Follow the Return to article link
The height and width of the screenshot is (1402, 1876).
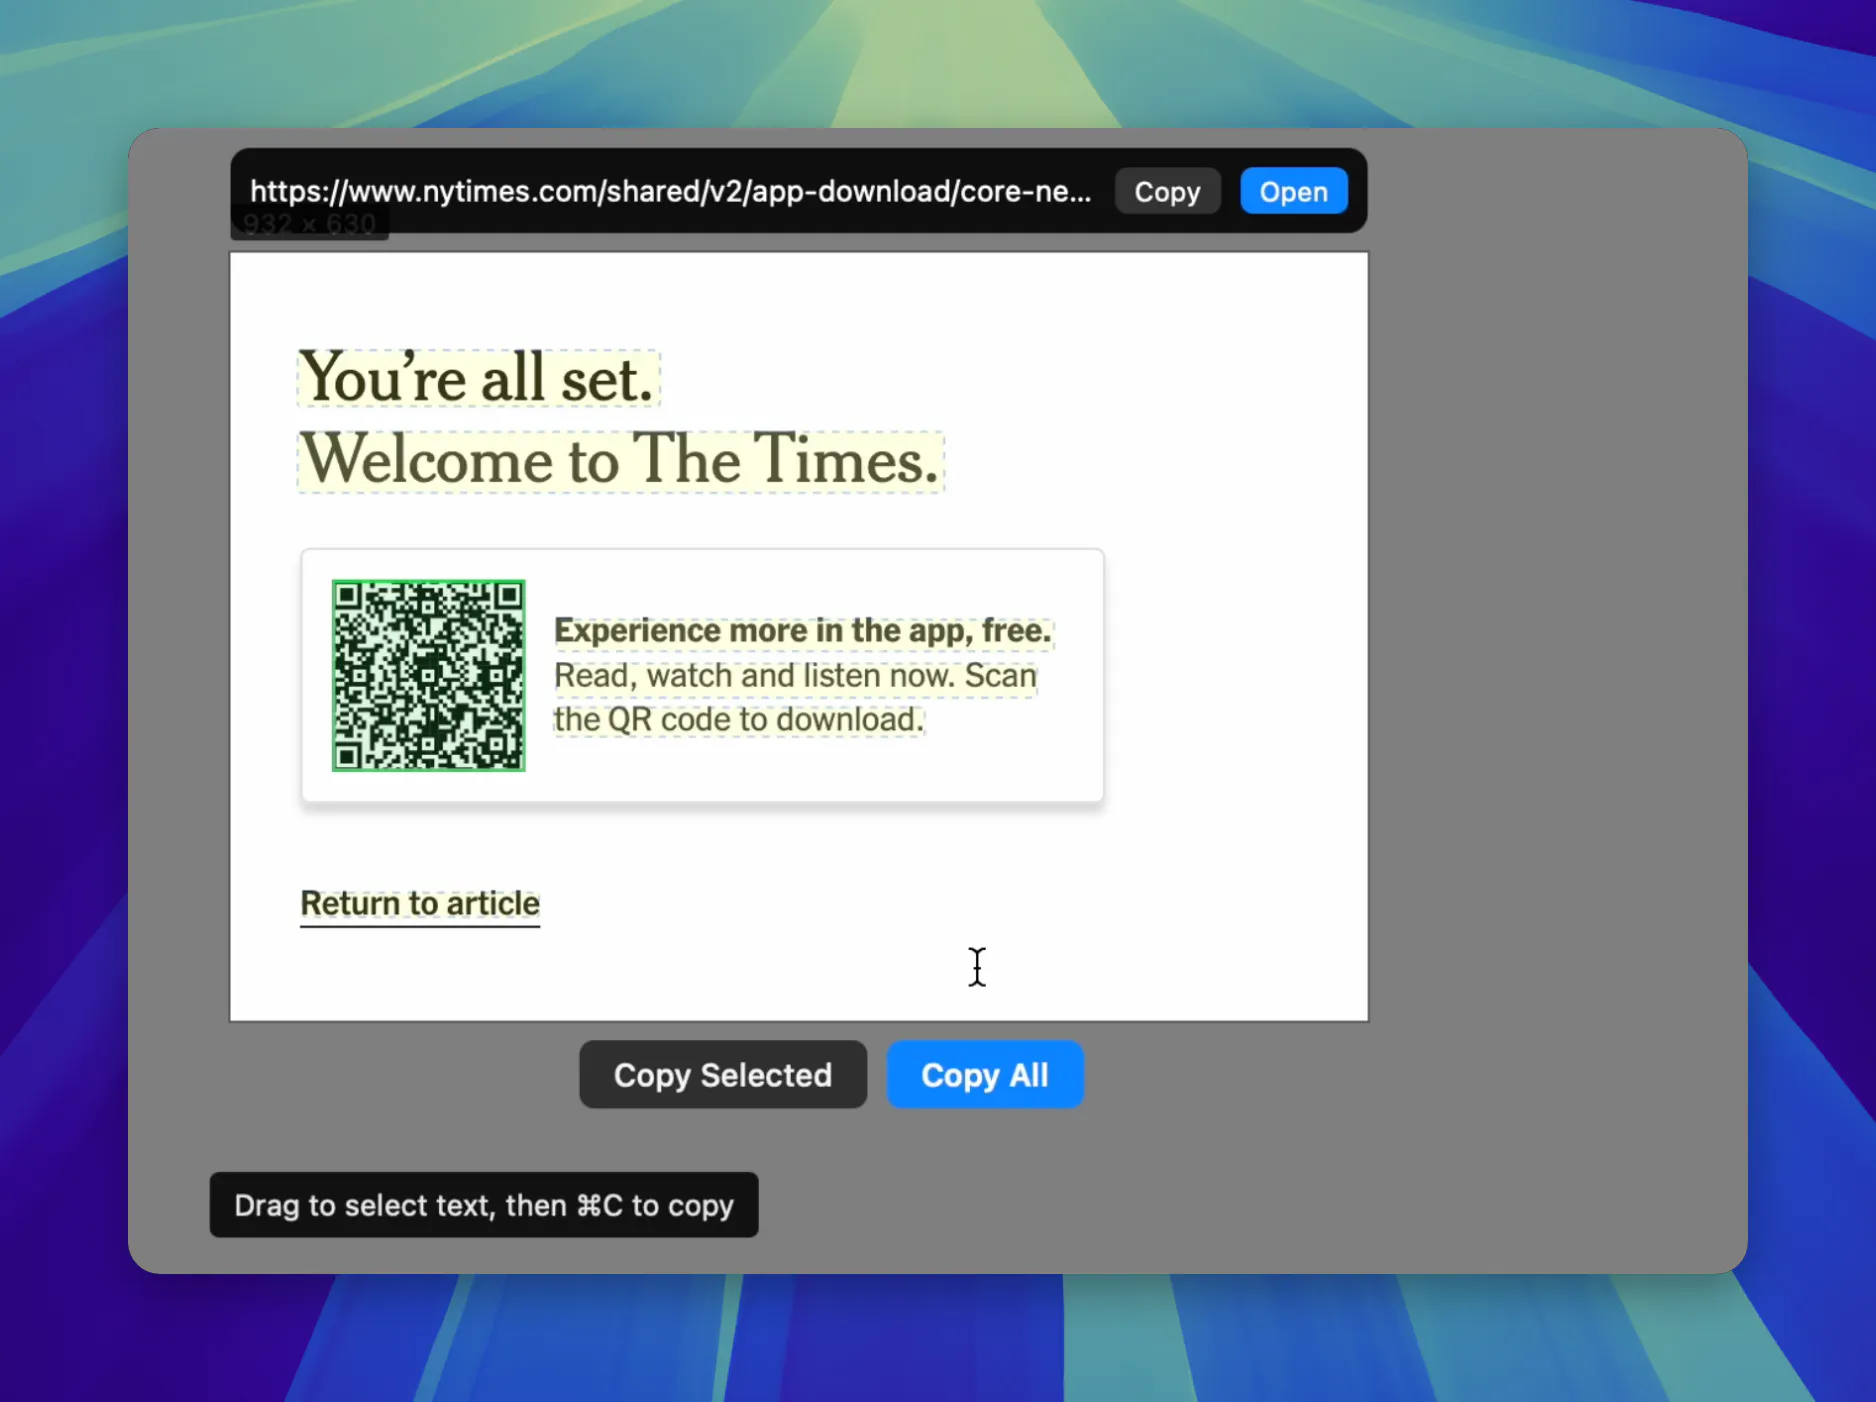click(420, 903)
